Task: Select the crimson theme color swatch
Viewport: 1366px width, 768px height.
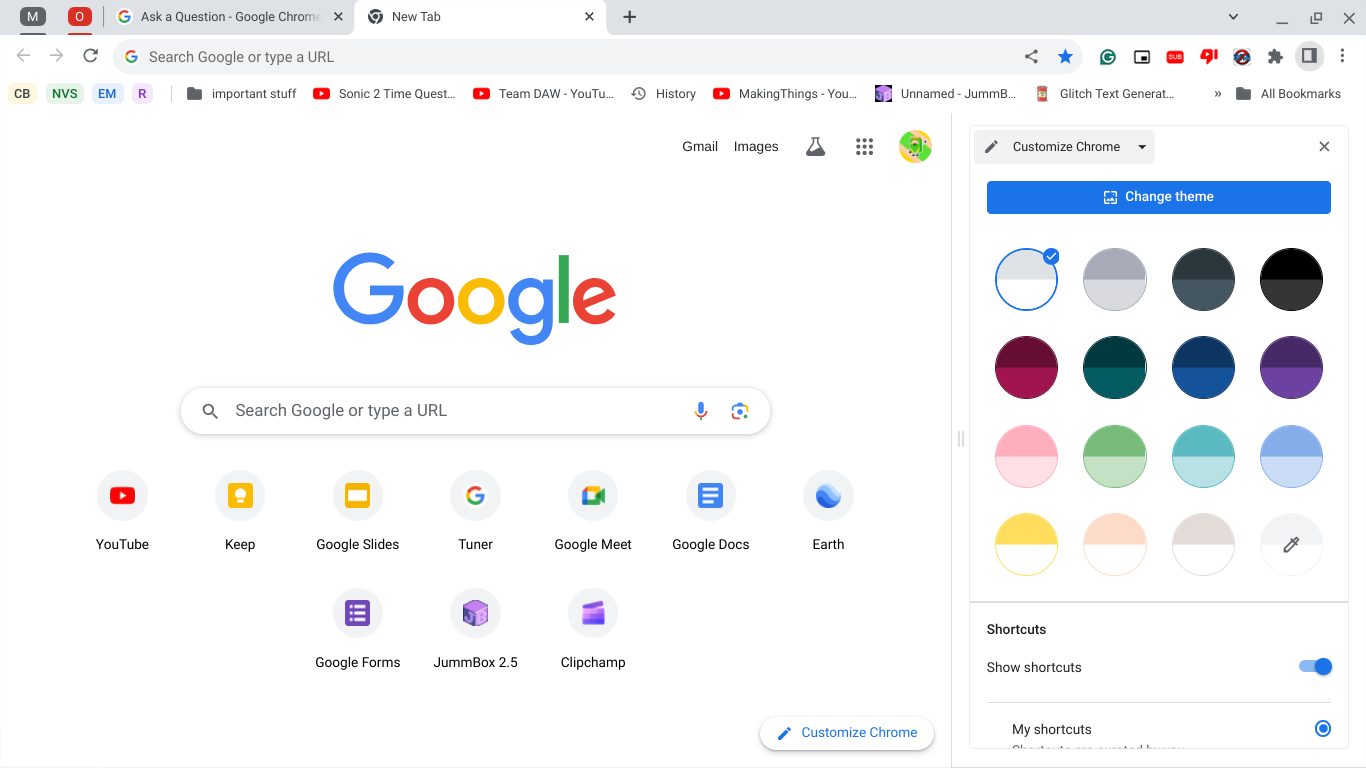Action: click(1026, 367)
